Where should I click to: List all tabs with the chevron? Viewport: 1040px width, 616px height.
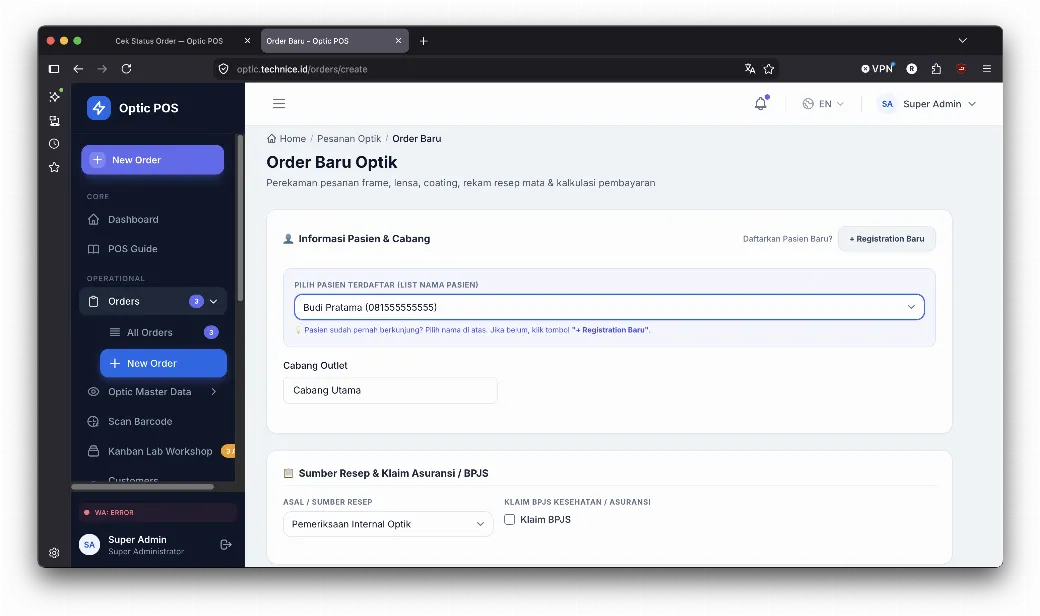point(962,41)
